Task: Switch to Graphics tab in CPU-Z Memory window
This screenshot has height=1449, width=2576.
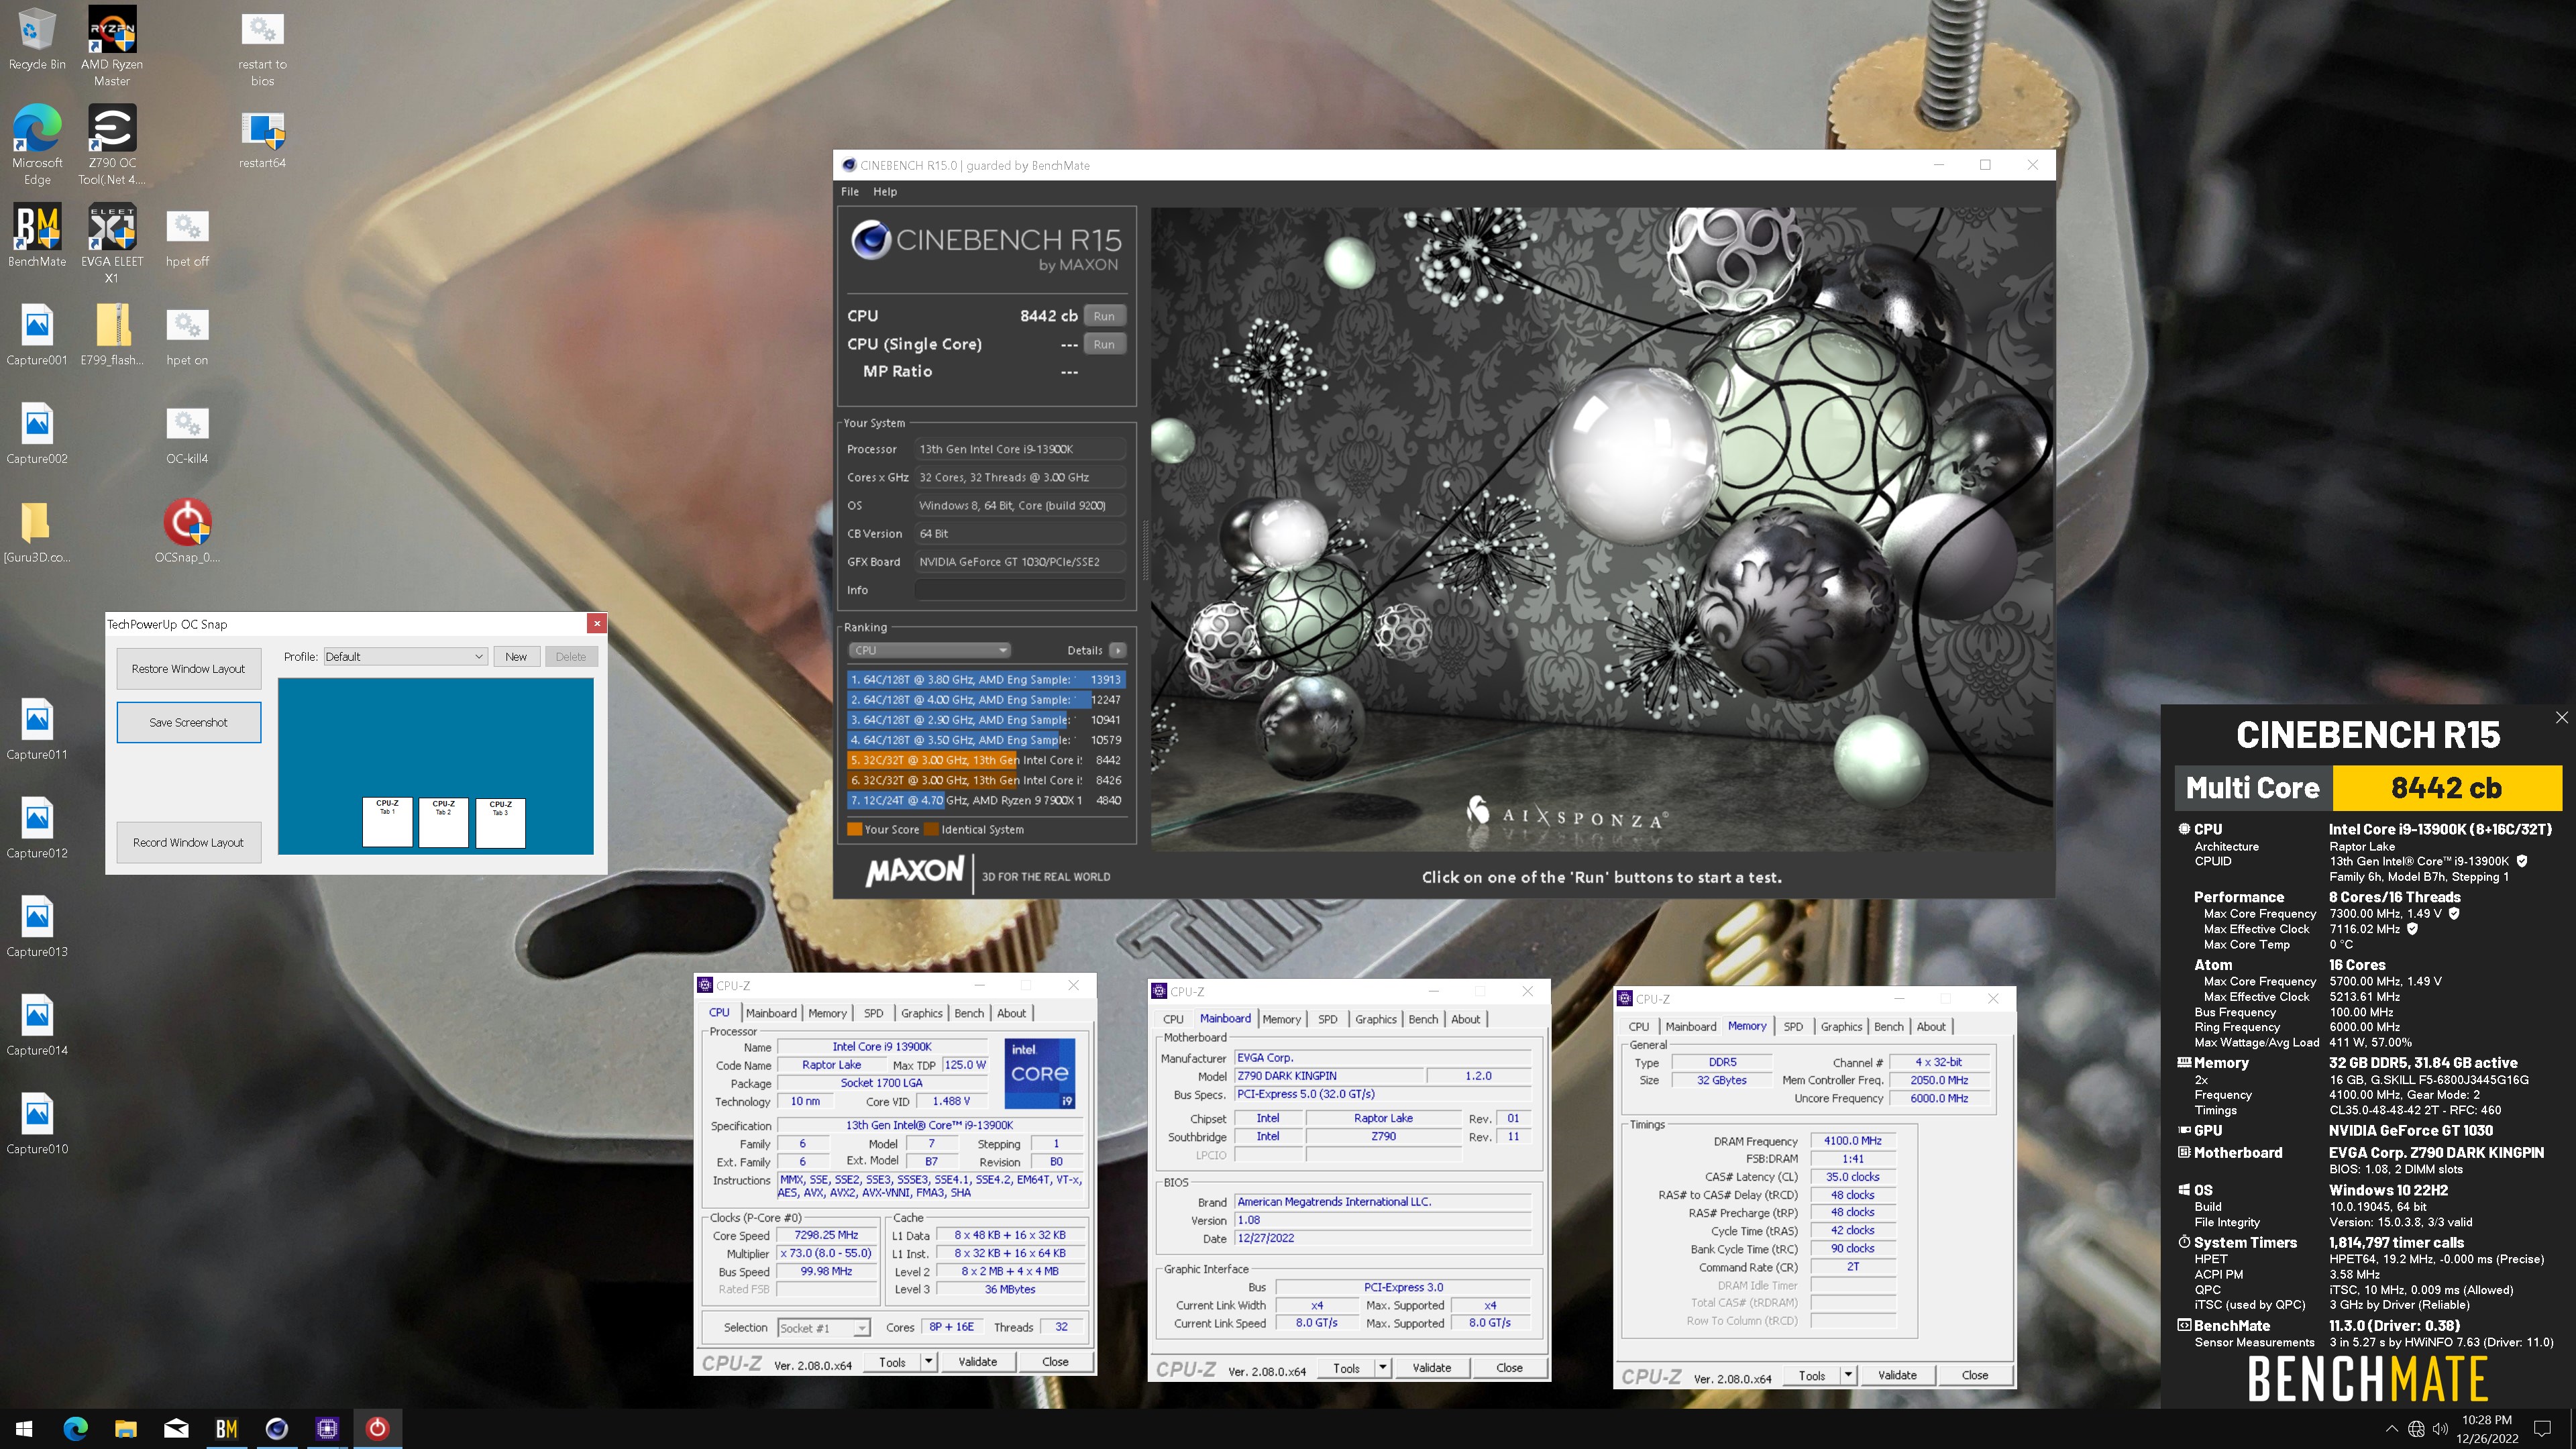Action: tap(1841, 1026)
